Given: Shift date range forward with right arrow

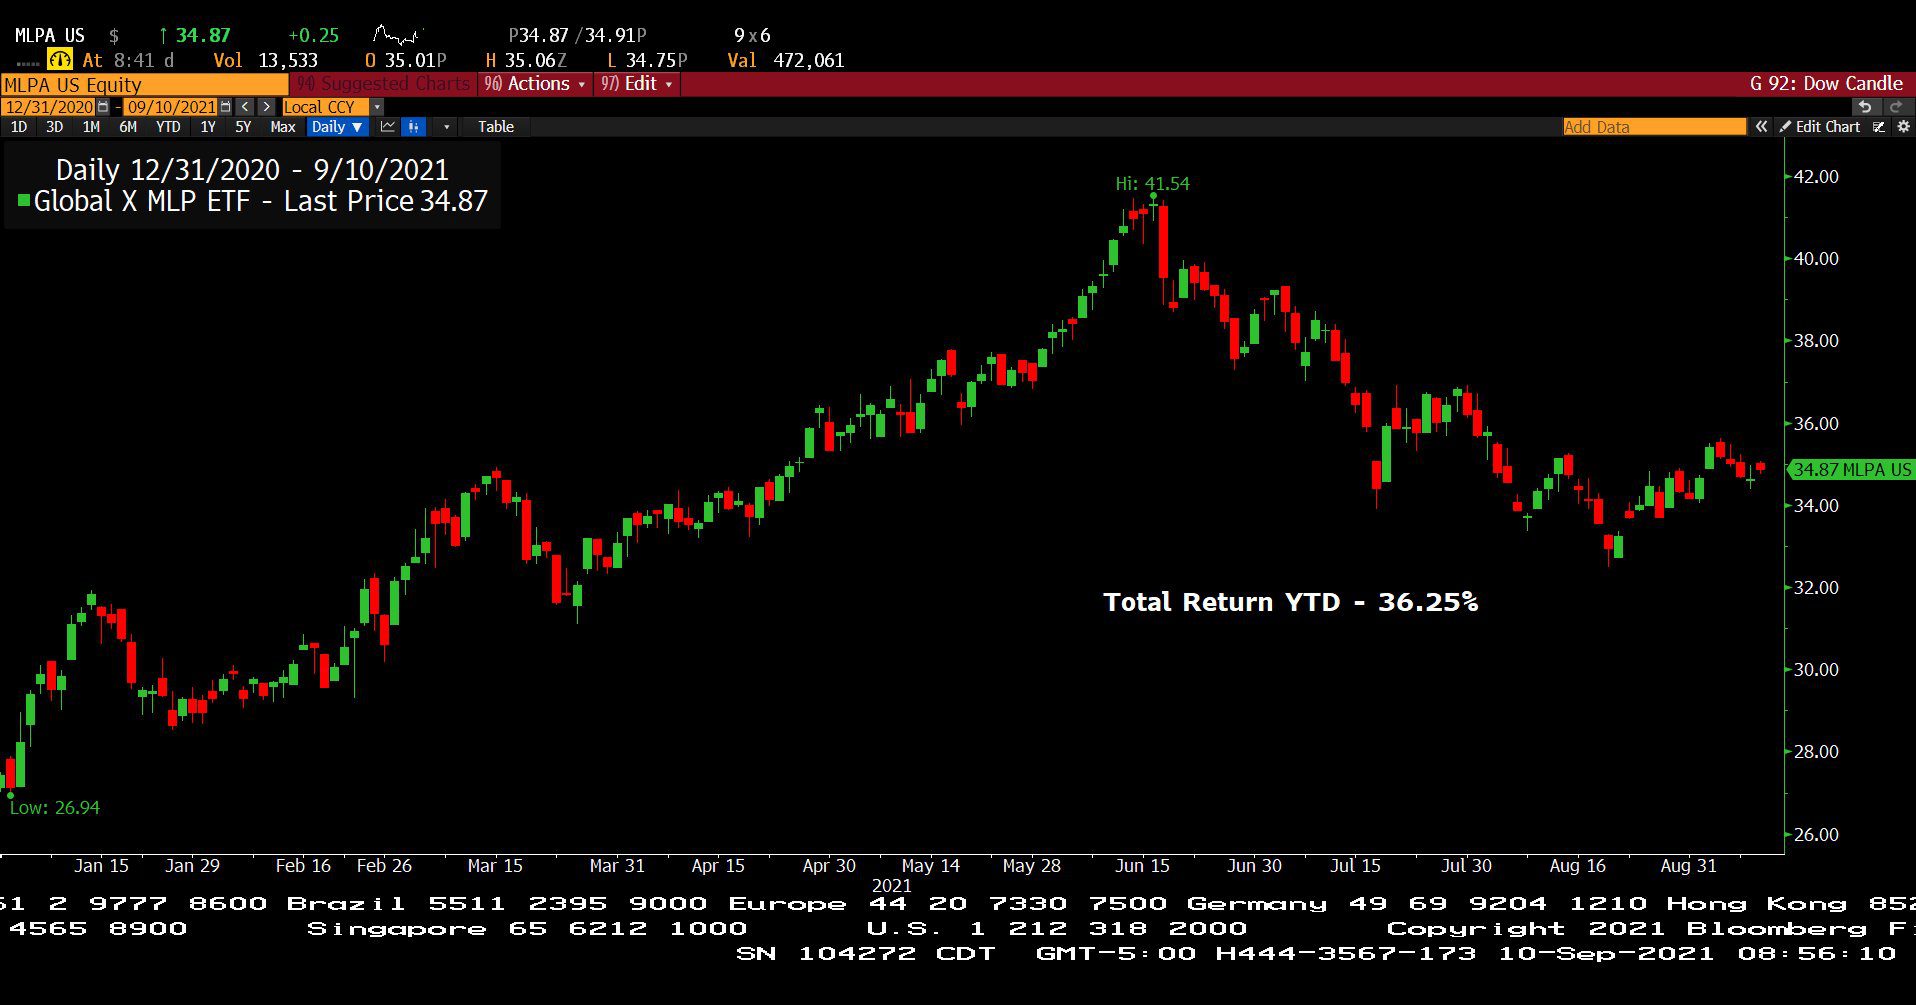Looking at the screenshot, I should [266, 107].
